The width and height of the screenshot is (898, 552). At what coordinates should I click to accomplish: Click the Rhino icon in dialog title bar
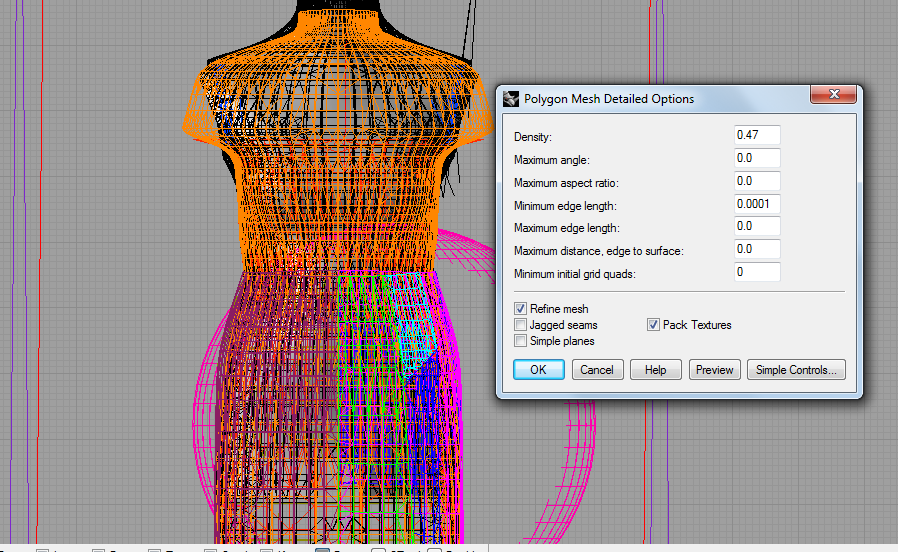click(x=511, y=99)
